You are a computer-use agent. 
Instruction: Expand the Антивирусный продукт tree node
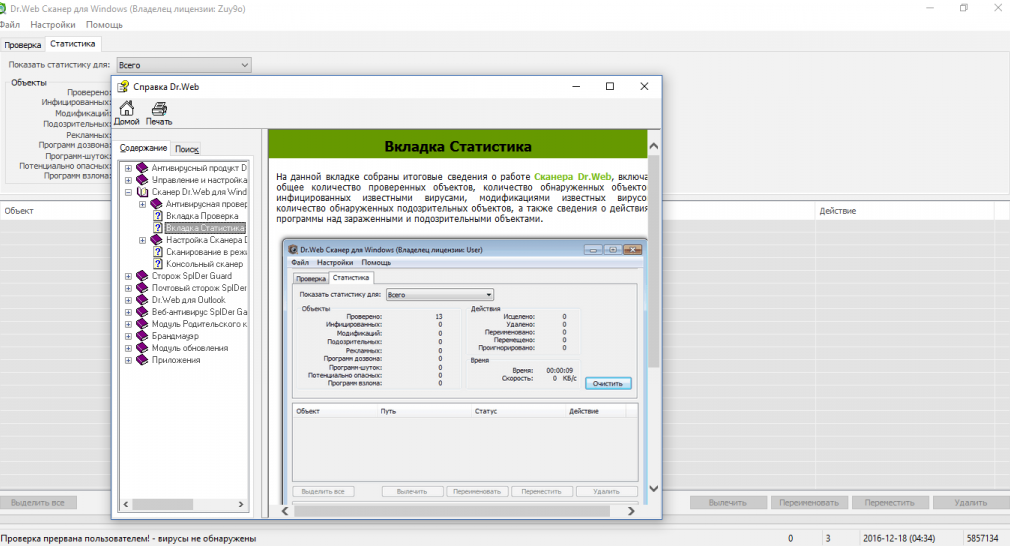(128, 168)
